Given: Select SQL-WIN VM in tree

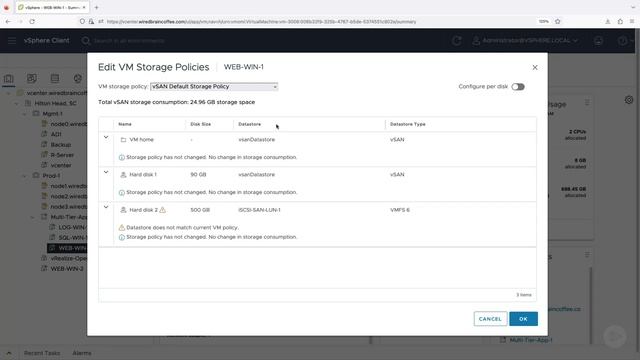Looking at the screenshot, I should tap(72, 238).
